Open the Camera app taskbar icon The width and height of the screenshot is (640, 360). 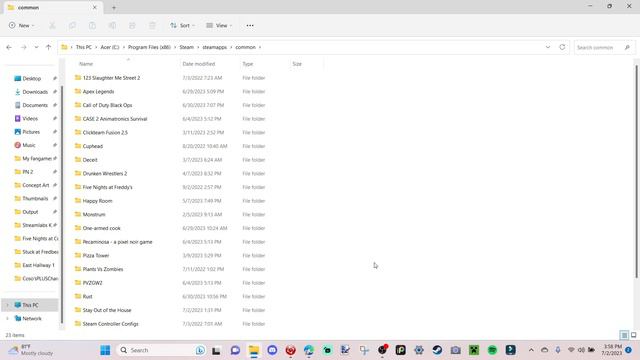pyautogui.click(x=456, y=350)
